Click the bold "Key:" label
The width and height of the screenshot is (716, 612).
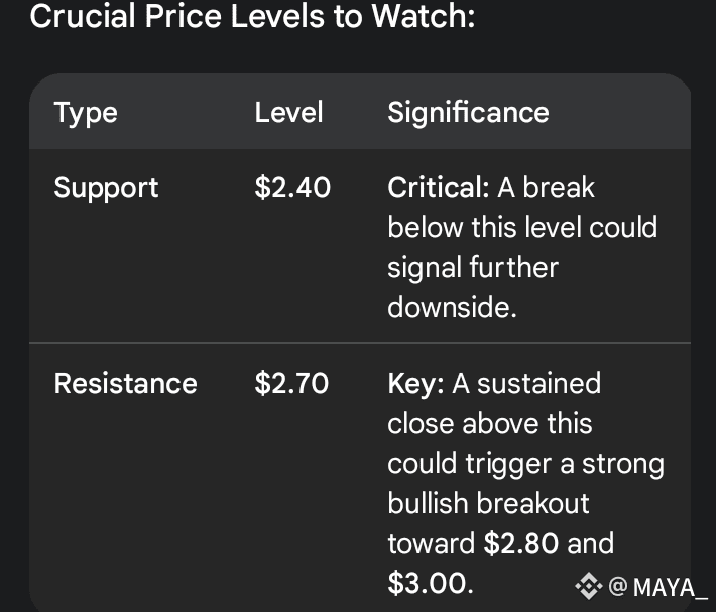point(416,383)
